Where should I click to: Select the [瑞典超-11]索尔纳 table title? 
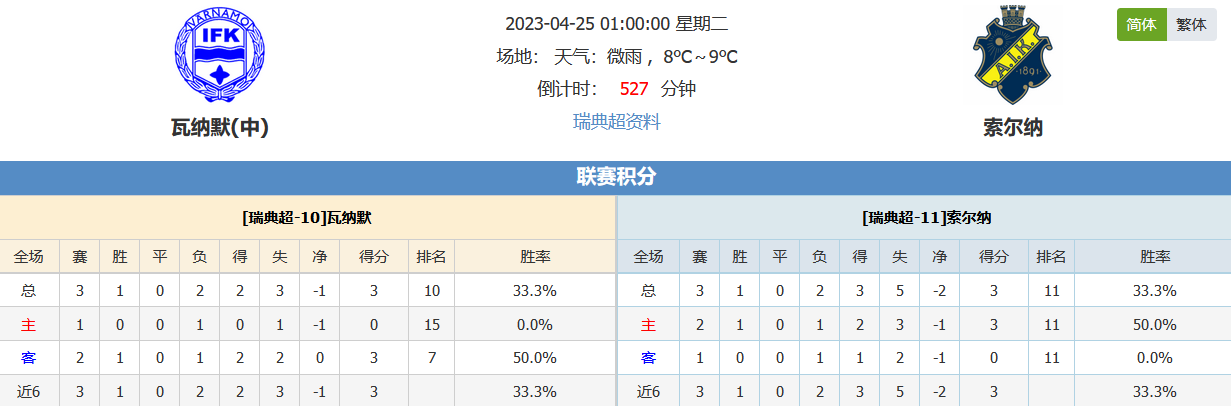click(927, 217)
